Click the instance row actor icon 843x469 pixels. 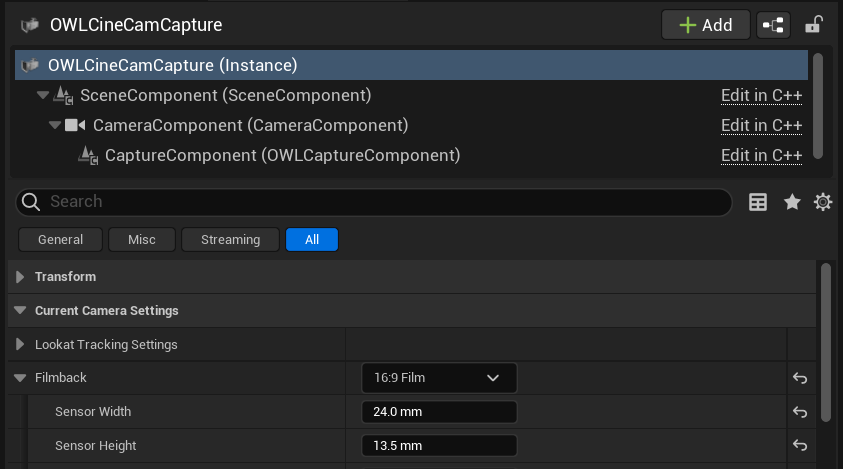click(x=30, y=65)
